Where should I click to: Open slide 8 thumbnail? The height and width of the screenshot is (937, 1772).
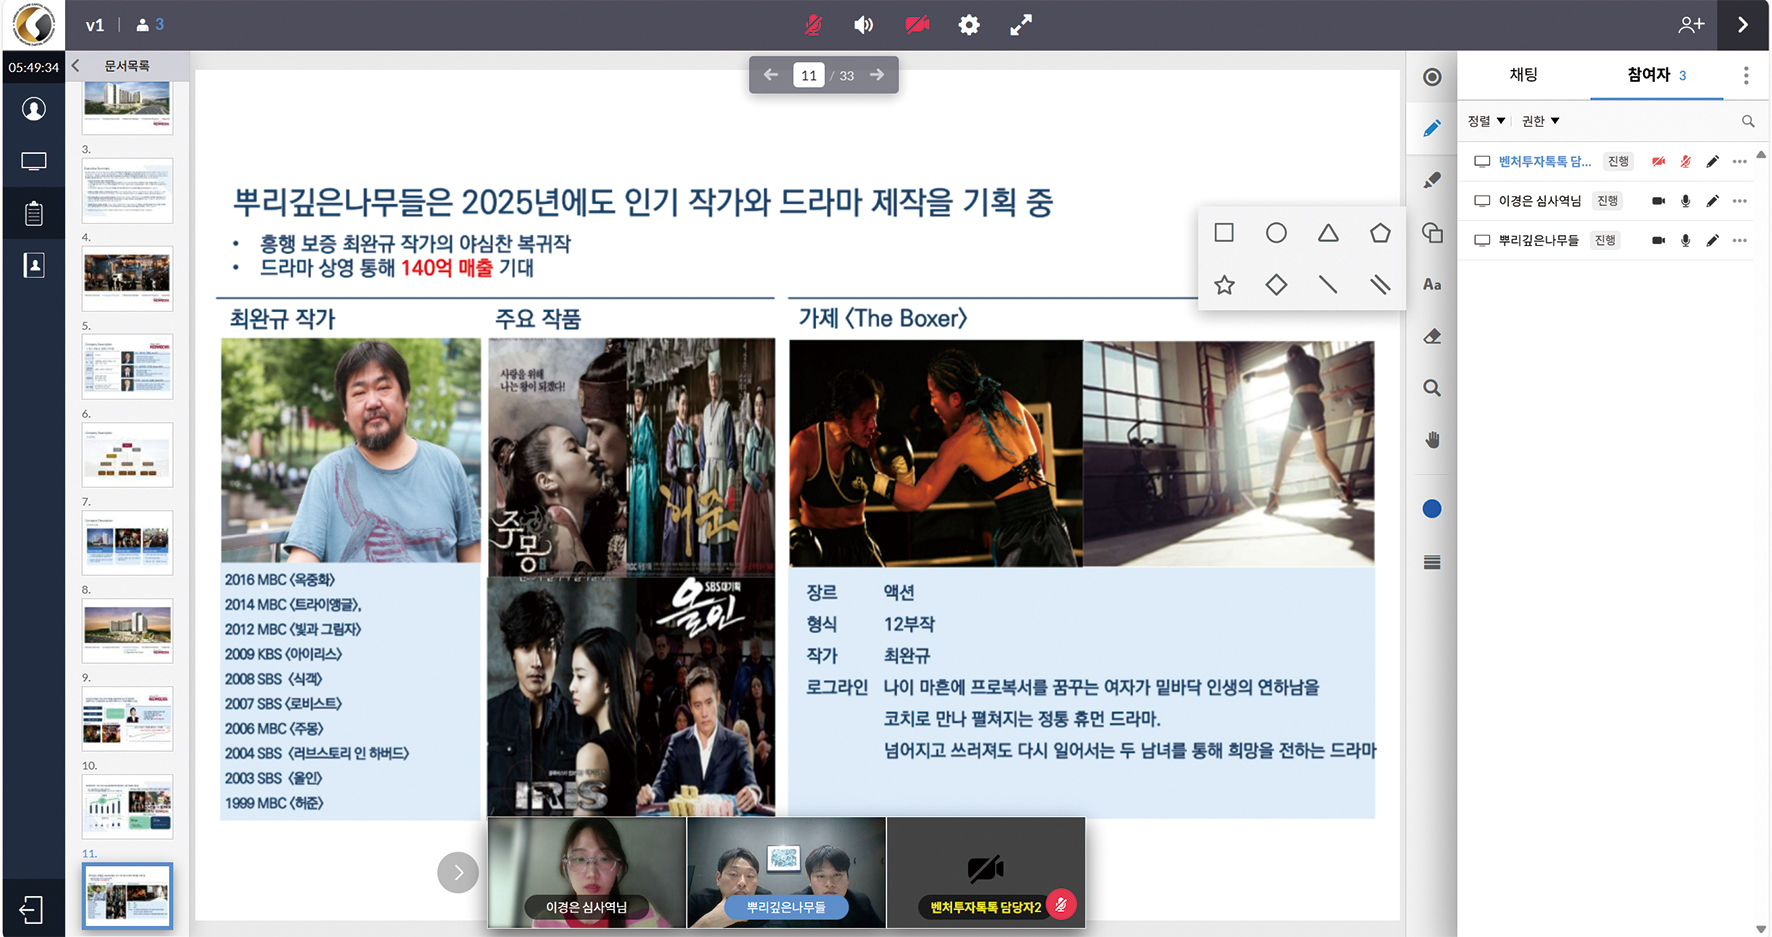[x=127, y=631]
